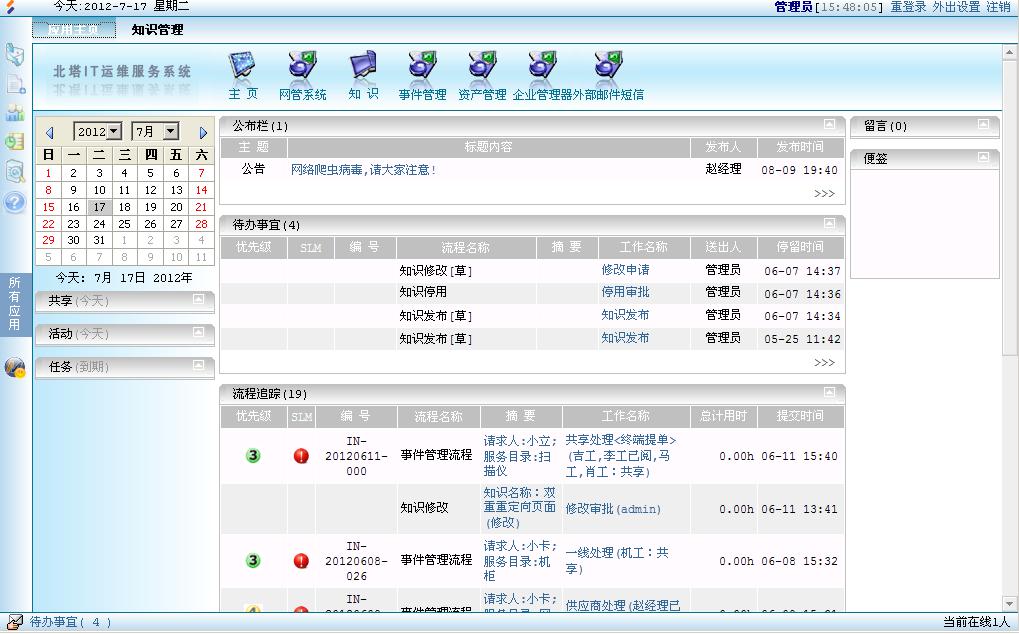Click the help question-mark sidebar icon
The width and height of the screenshot is (1019, 634).
(15, 203)
